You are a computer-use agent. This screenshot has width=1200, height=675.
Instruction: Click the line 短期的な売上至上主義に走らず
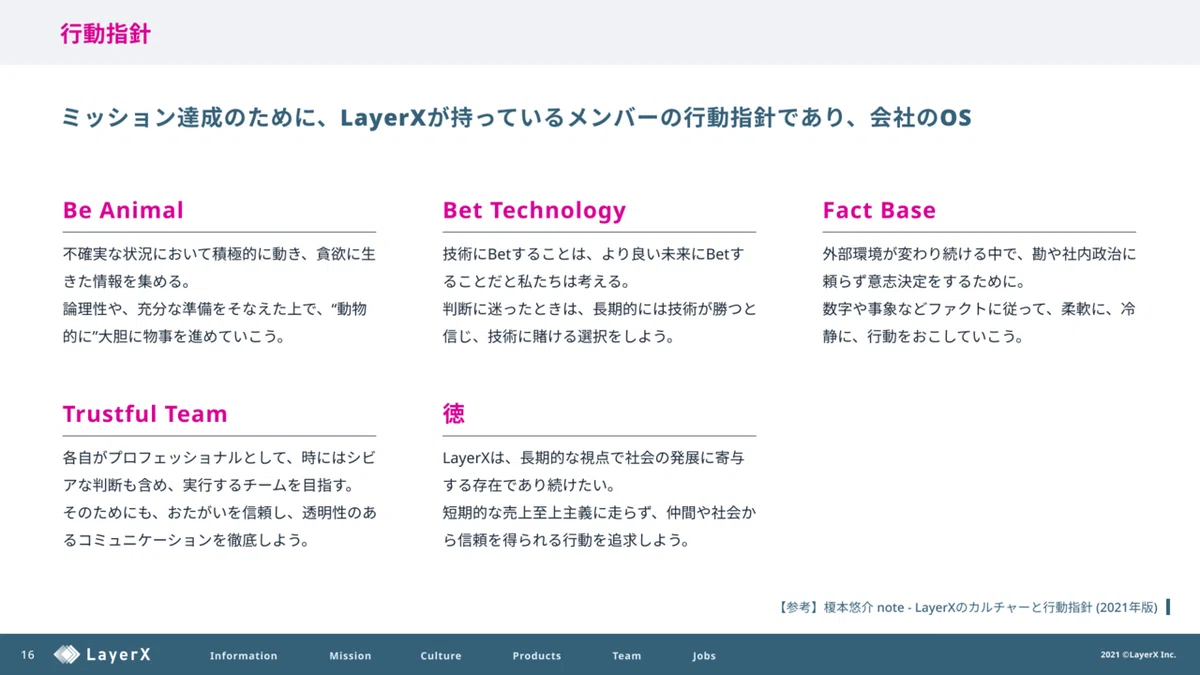[599, 513]
